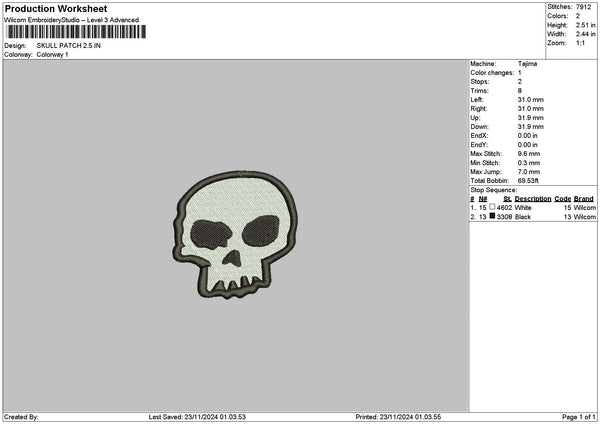
Task: Click stitch count '4602' in stop sequence
Action: tap(504, 208)
